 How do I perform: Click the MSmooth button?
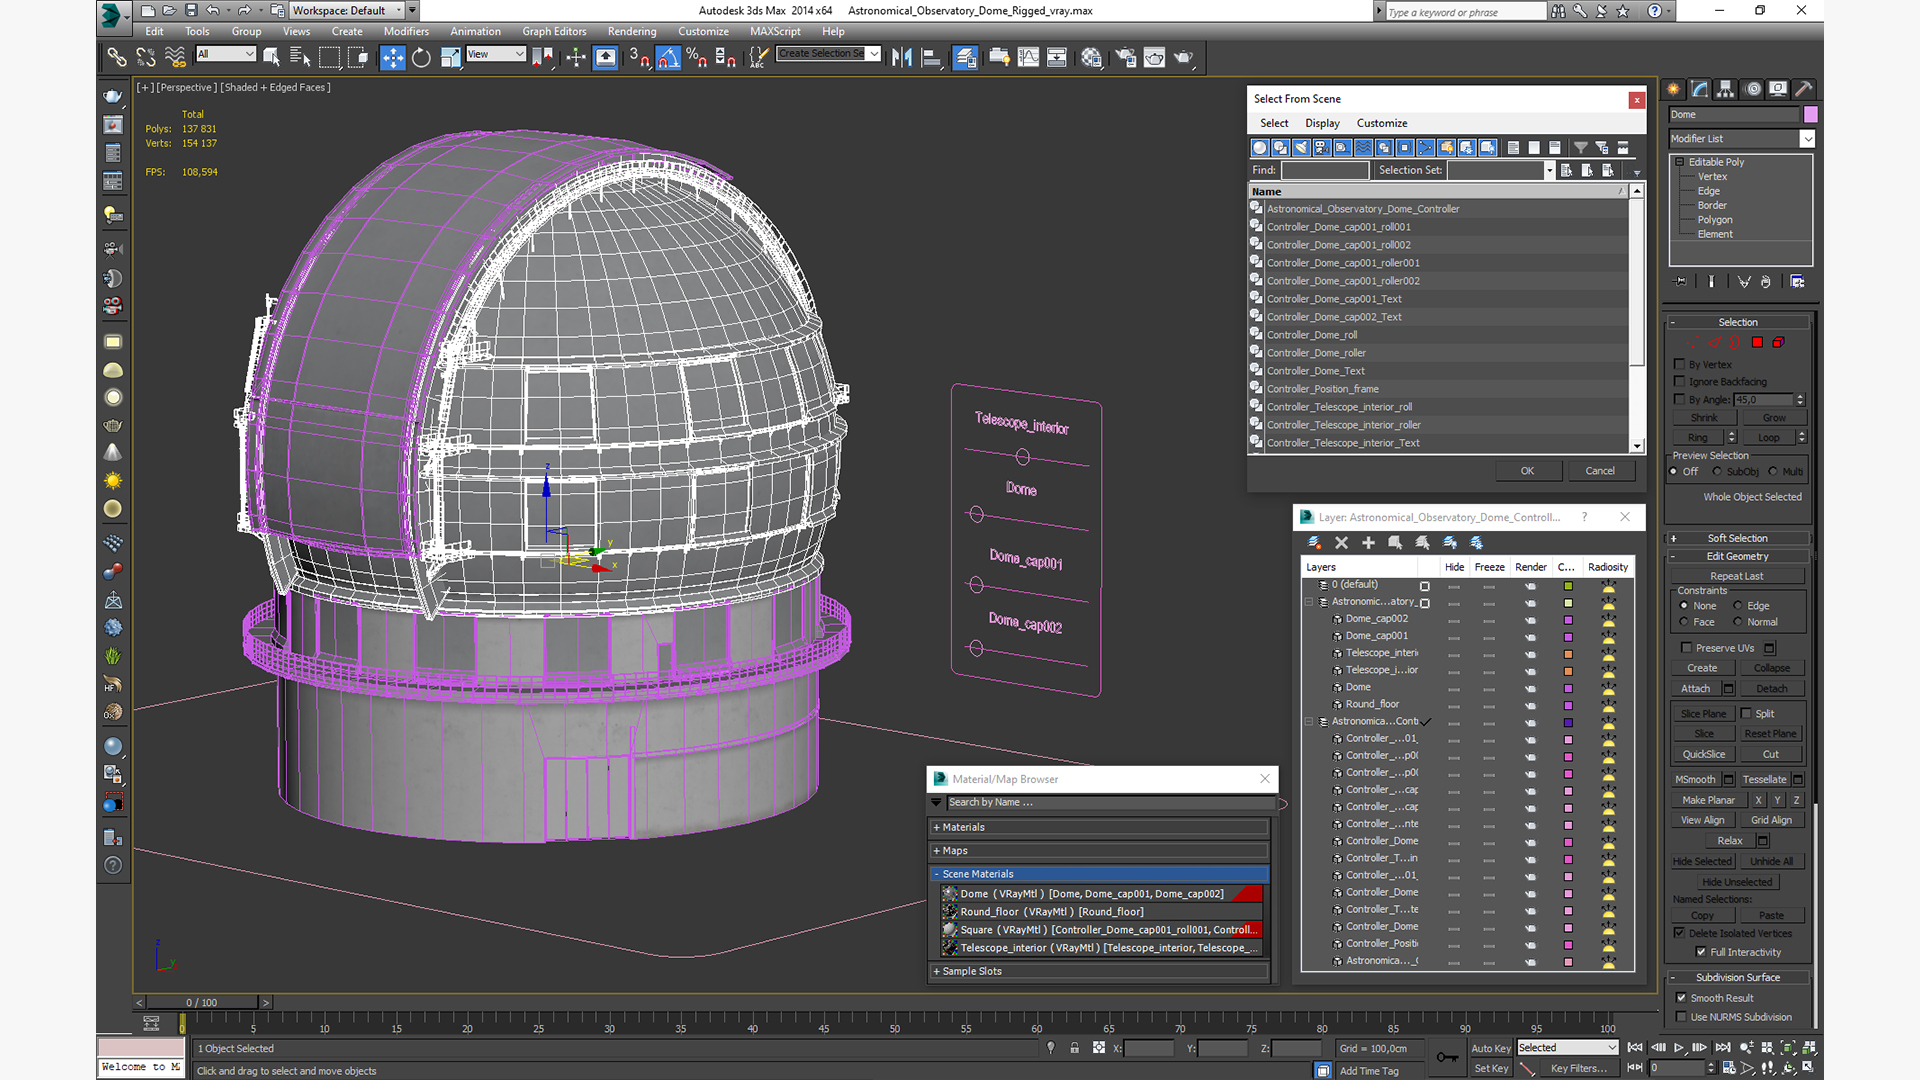tap(1695, 779)
